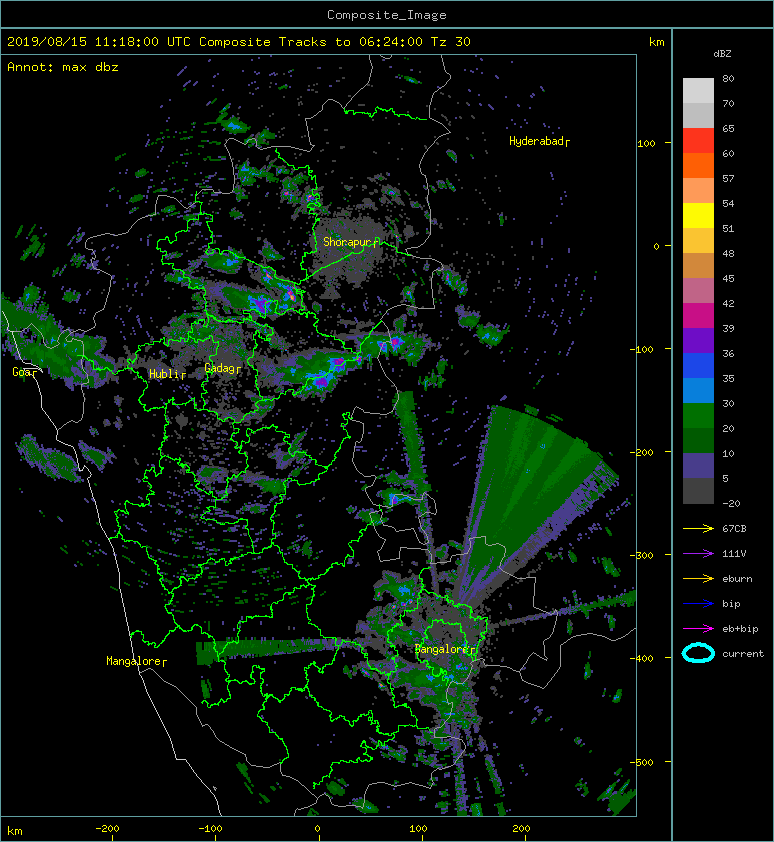The height and width of the screenshot is (842, 774).
Task: Pick the gray 70–65 dBZ swatch
Action: pos(698,115)
